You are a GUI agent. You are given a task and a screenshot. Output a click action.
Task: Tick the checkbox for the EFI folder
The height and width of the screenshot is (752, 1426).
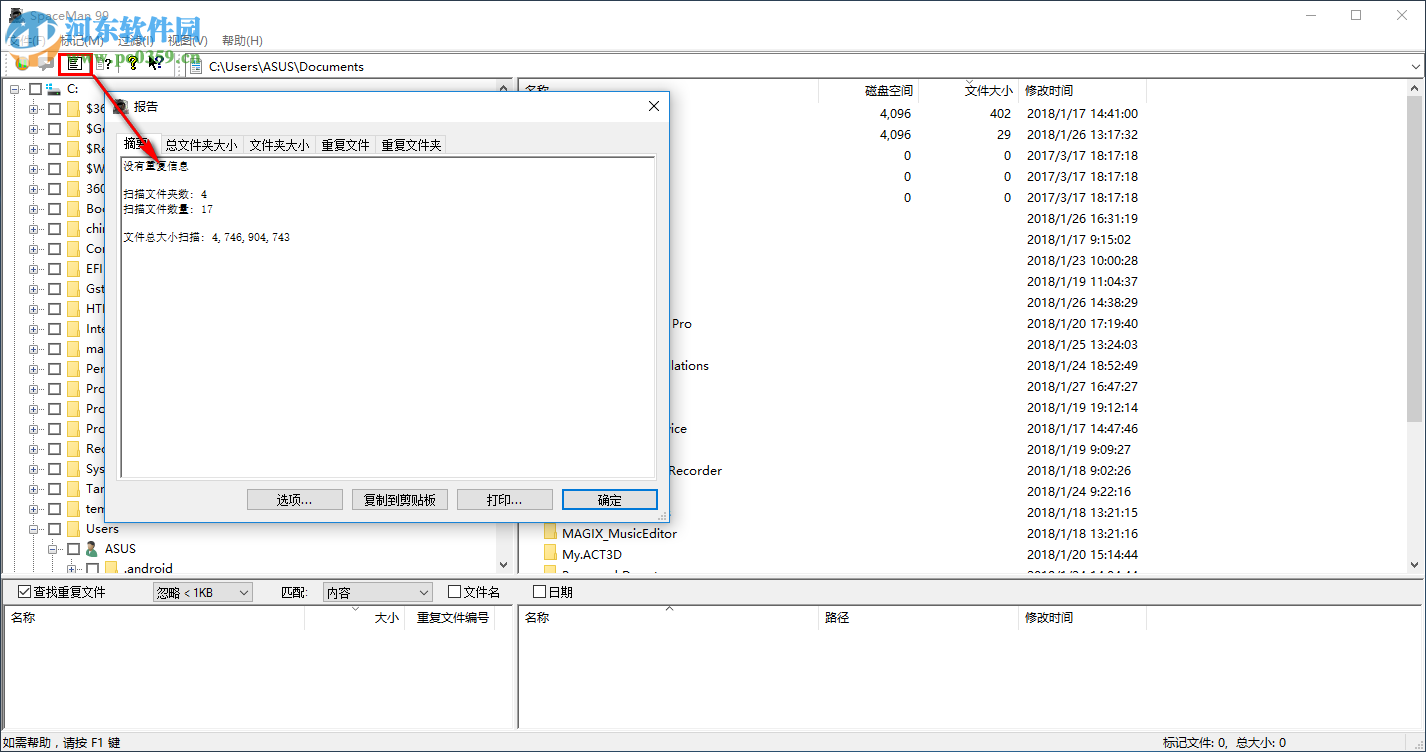pyautogui.click(x=54, y=269)
